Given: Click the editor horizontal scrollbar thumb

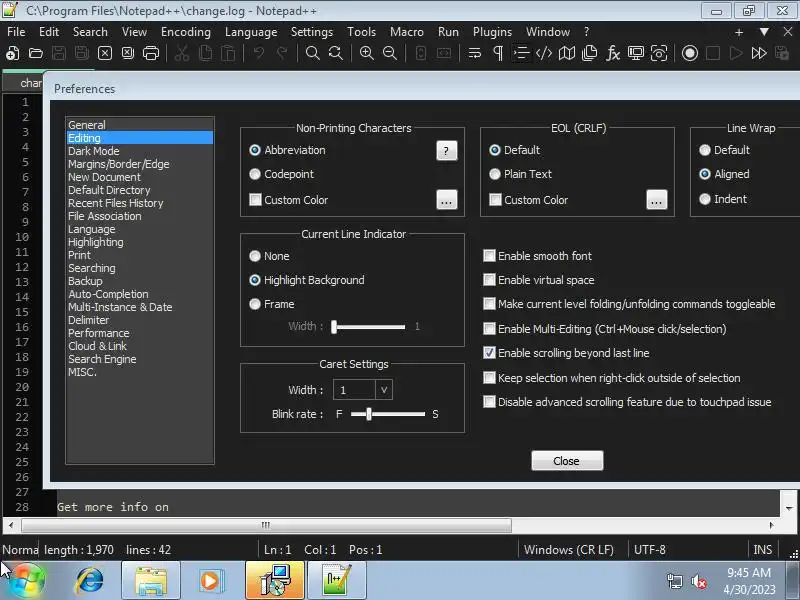Looking at the screenshot, I should [x=266, y=525].
